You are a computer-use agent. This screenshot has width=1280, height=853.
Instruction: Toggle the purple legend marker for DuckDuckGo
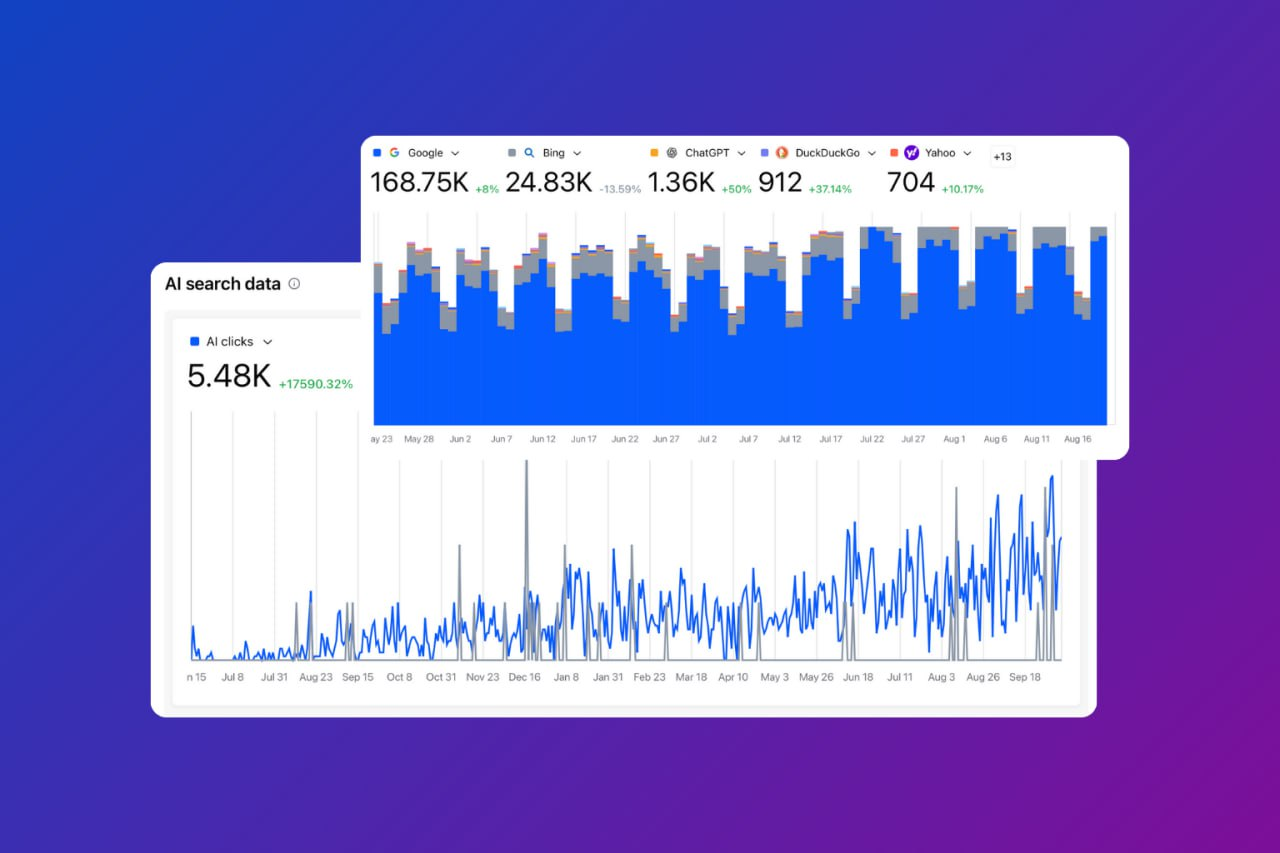[763, 152]
